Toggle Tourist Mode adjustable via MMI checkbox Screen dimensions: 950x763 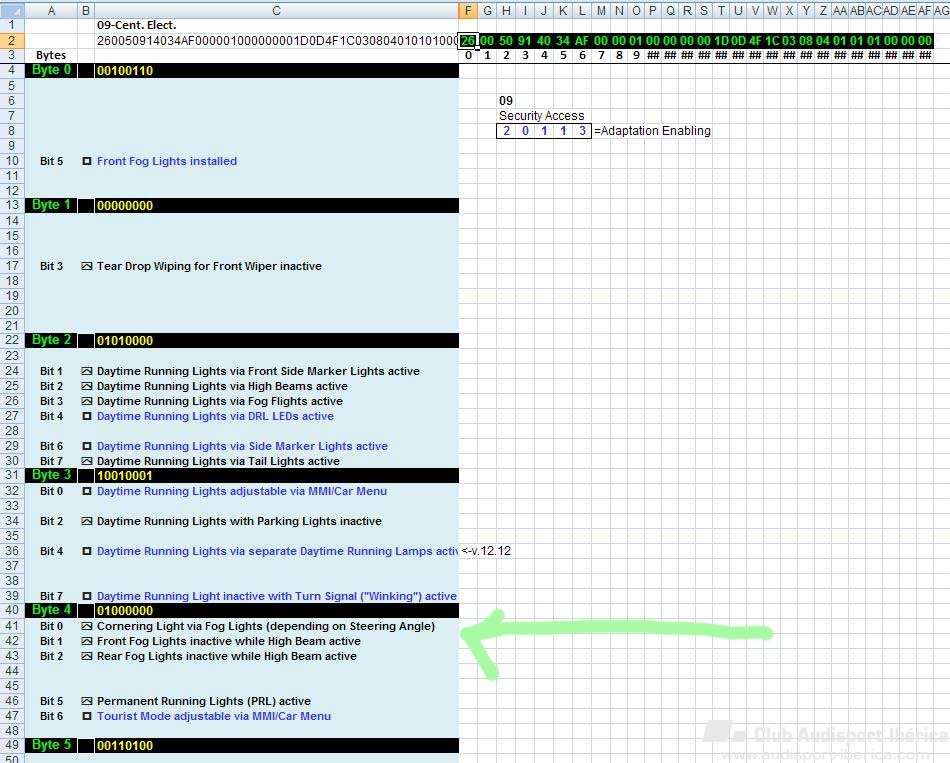pos(87,716)
